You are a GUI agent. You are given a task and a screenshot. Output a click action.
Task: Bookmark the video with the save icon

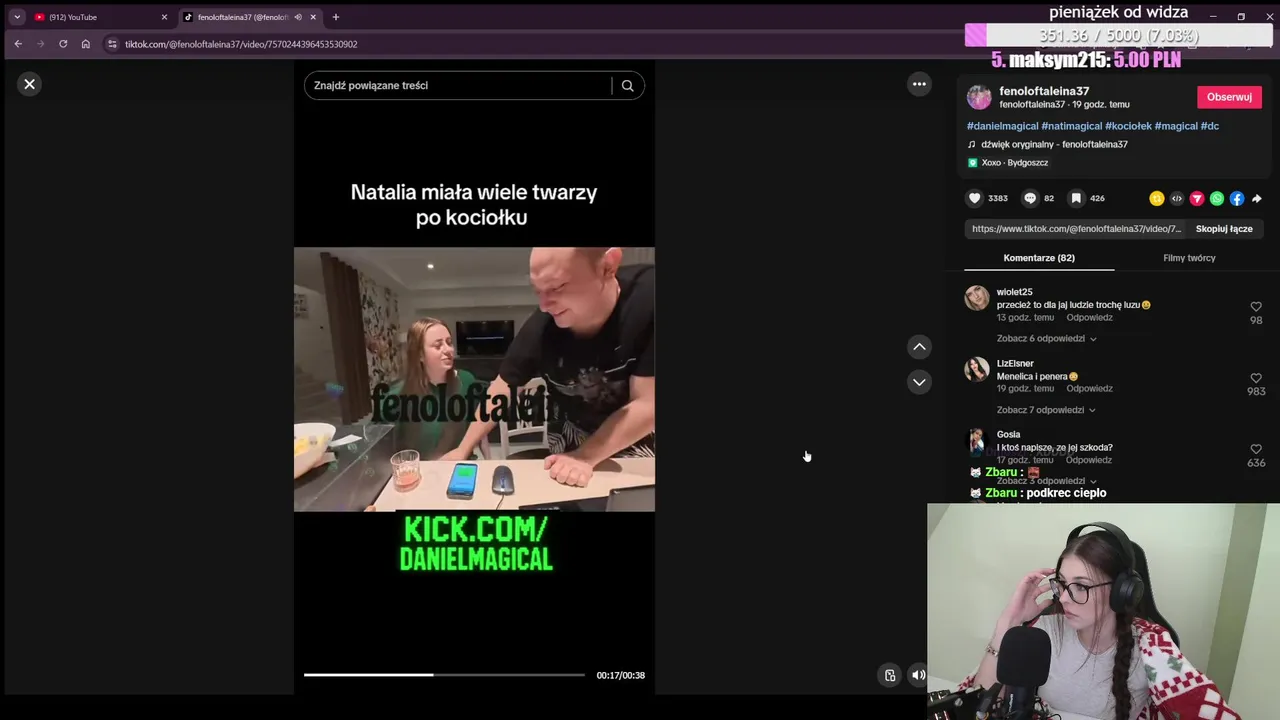(x=1076, y=198)
